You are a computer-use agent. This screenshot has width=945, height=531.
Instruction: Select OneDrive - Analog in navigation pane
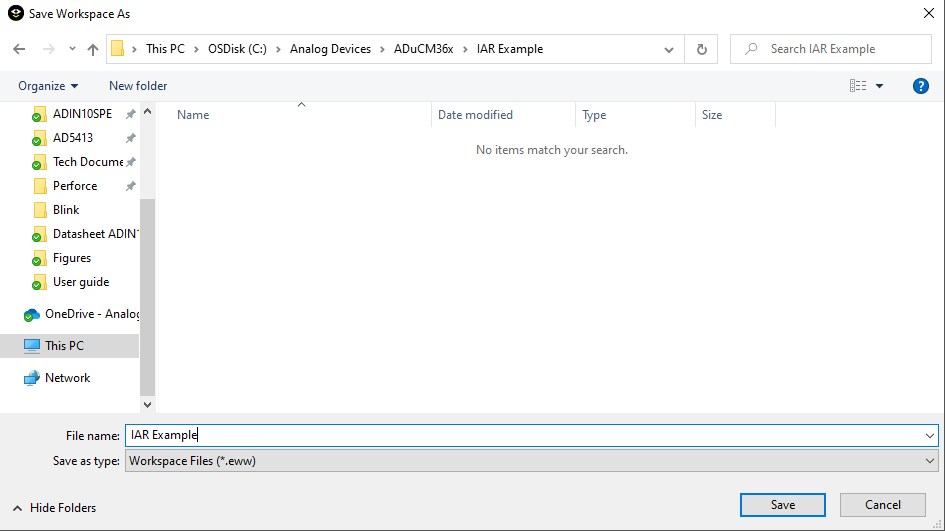(92, 314)
